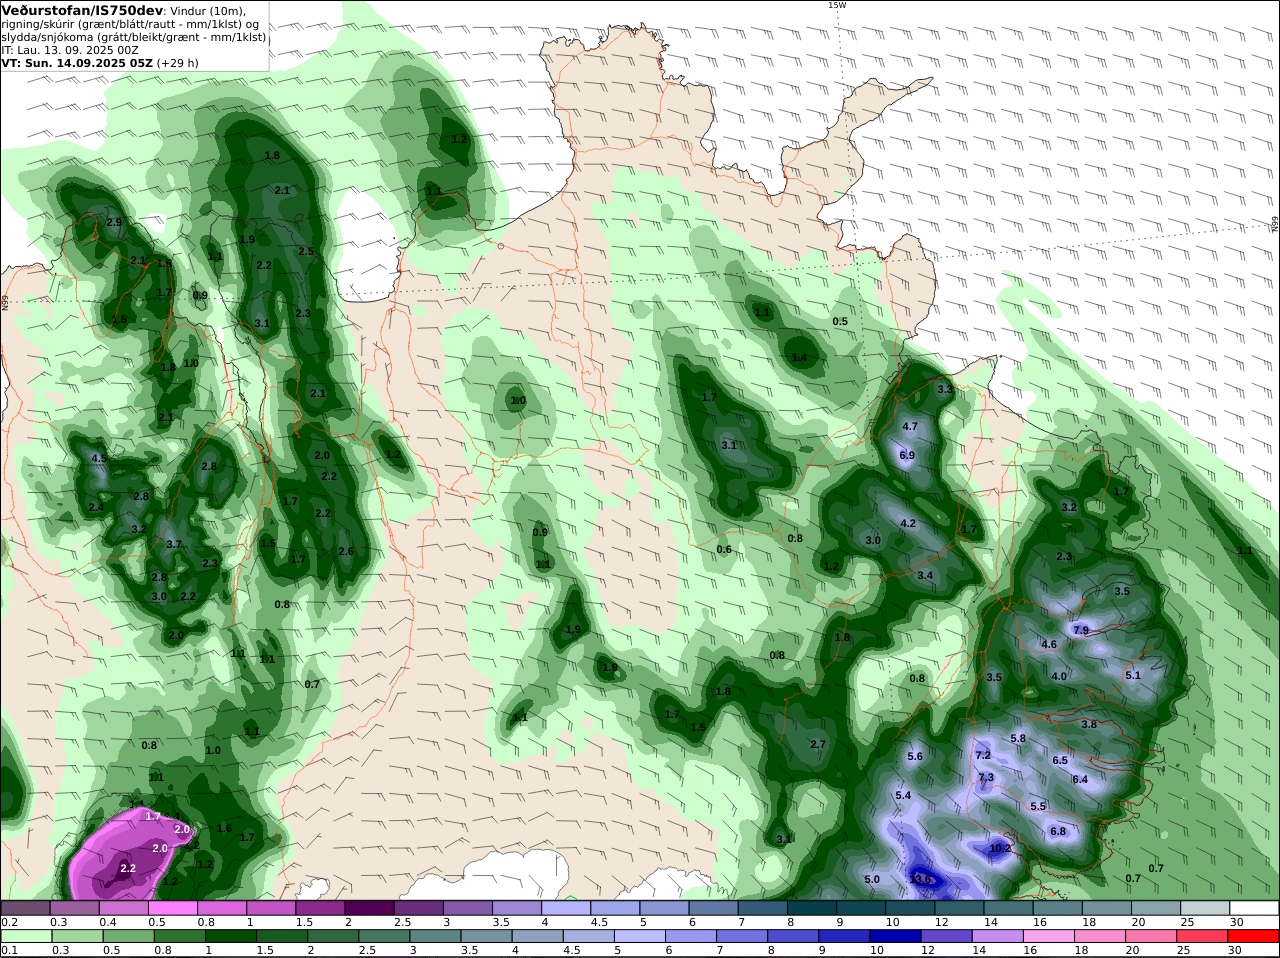Click the '5.1' precipitation value
This screenshot has height=958, width=1280.
pyautogui.click(x=1133, y=675)
